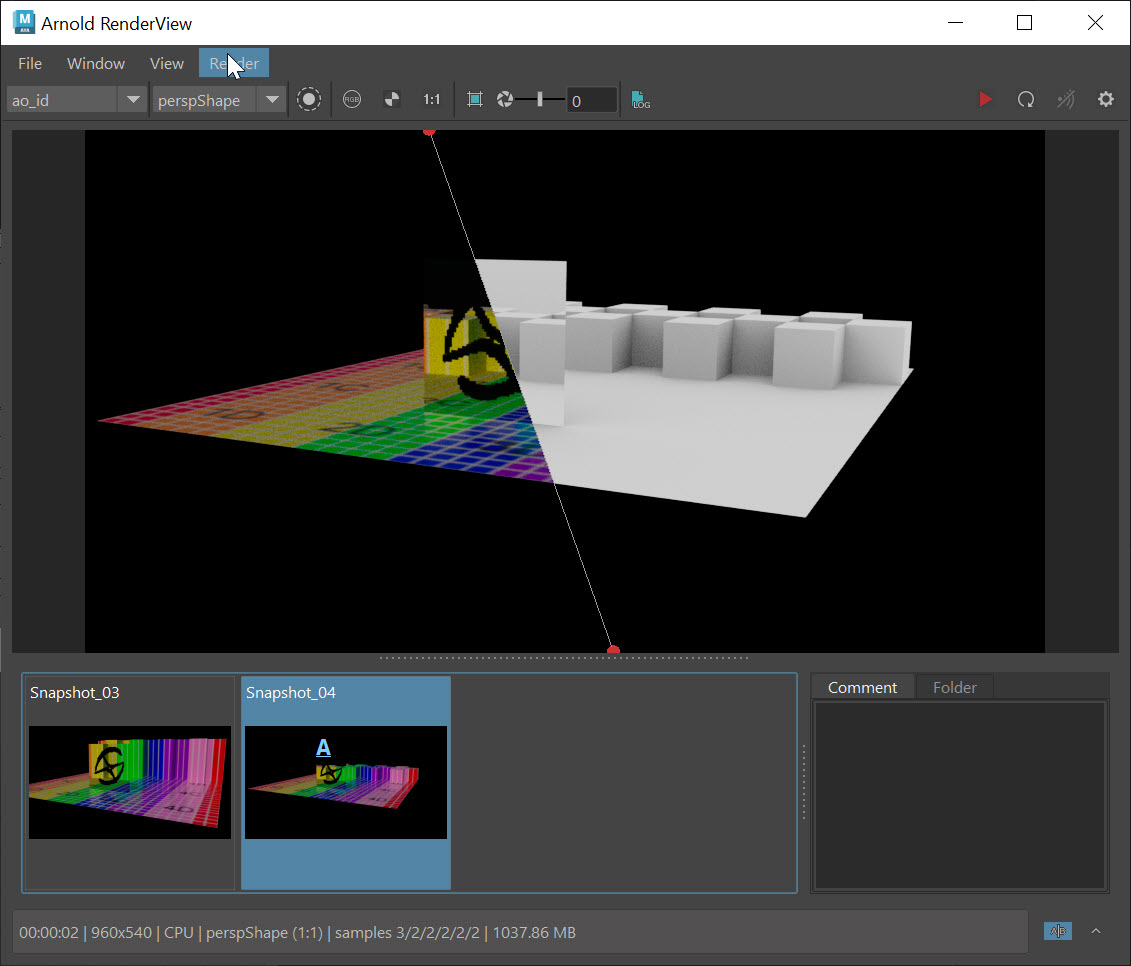This screenshot has width=1131, height=966.
Task: Open the render settings gear icon
Action: click(1105, 99)
